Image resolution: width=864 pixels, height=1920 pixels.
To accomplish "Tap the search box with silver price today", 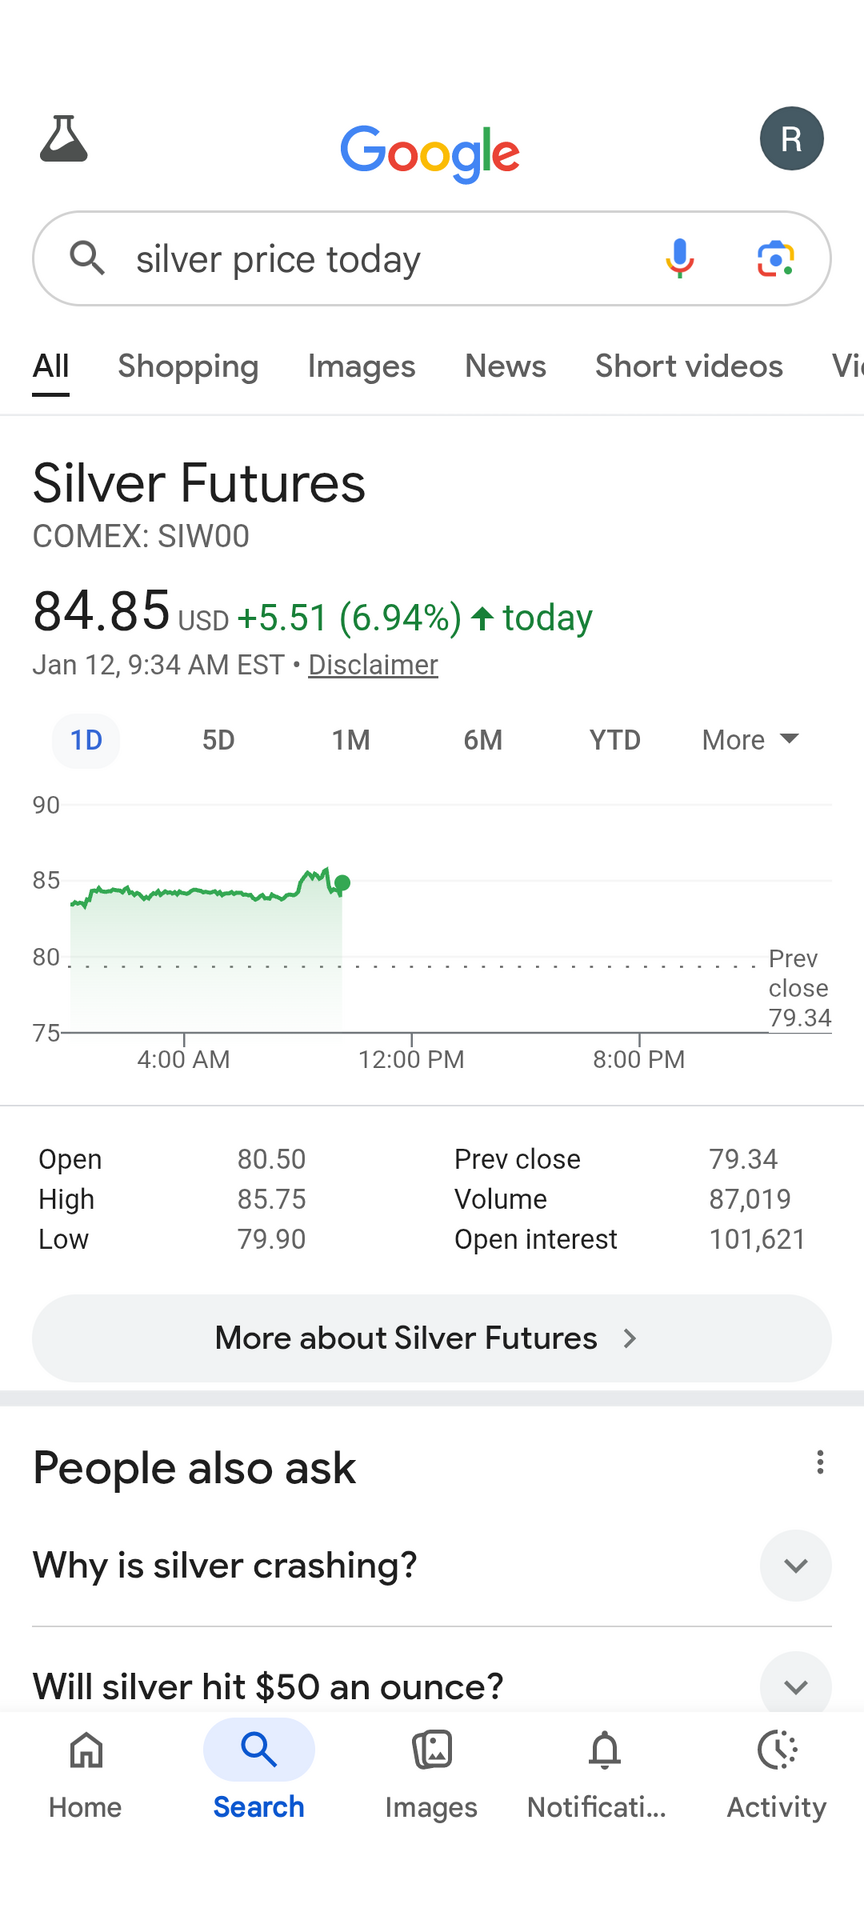I will coord(380,259).
